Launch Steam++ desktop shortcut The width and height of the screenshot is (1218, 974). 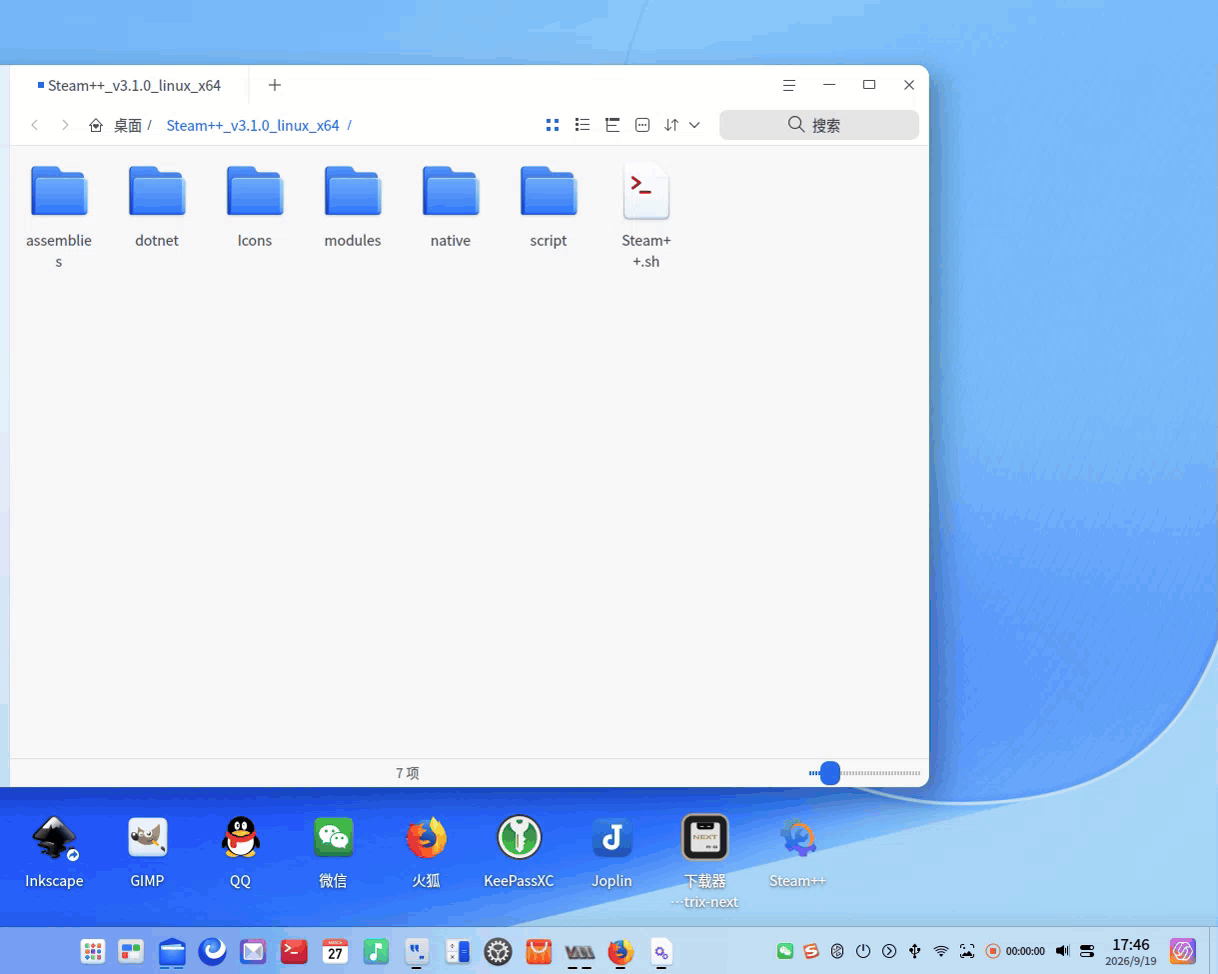tap(798, 852)
